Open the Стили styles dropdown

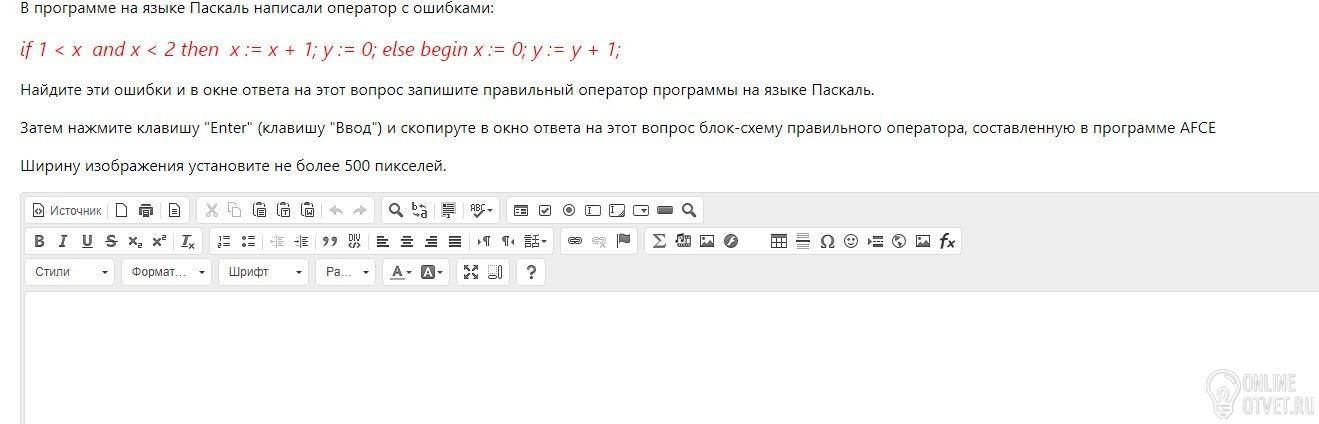(x=70, y=272)
